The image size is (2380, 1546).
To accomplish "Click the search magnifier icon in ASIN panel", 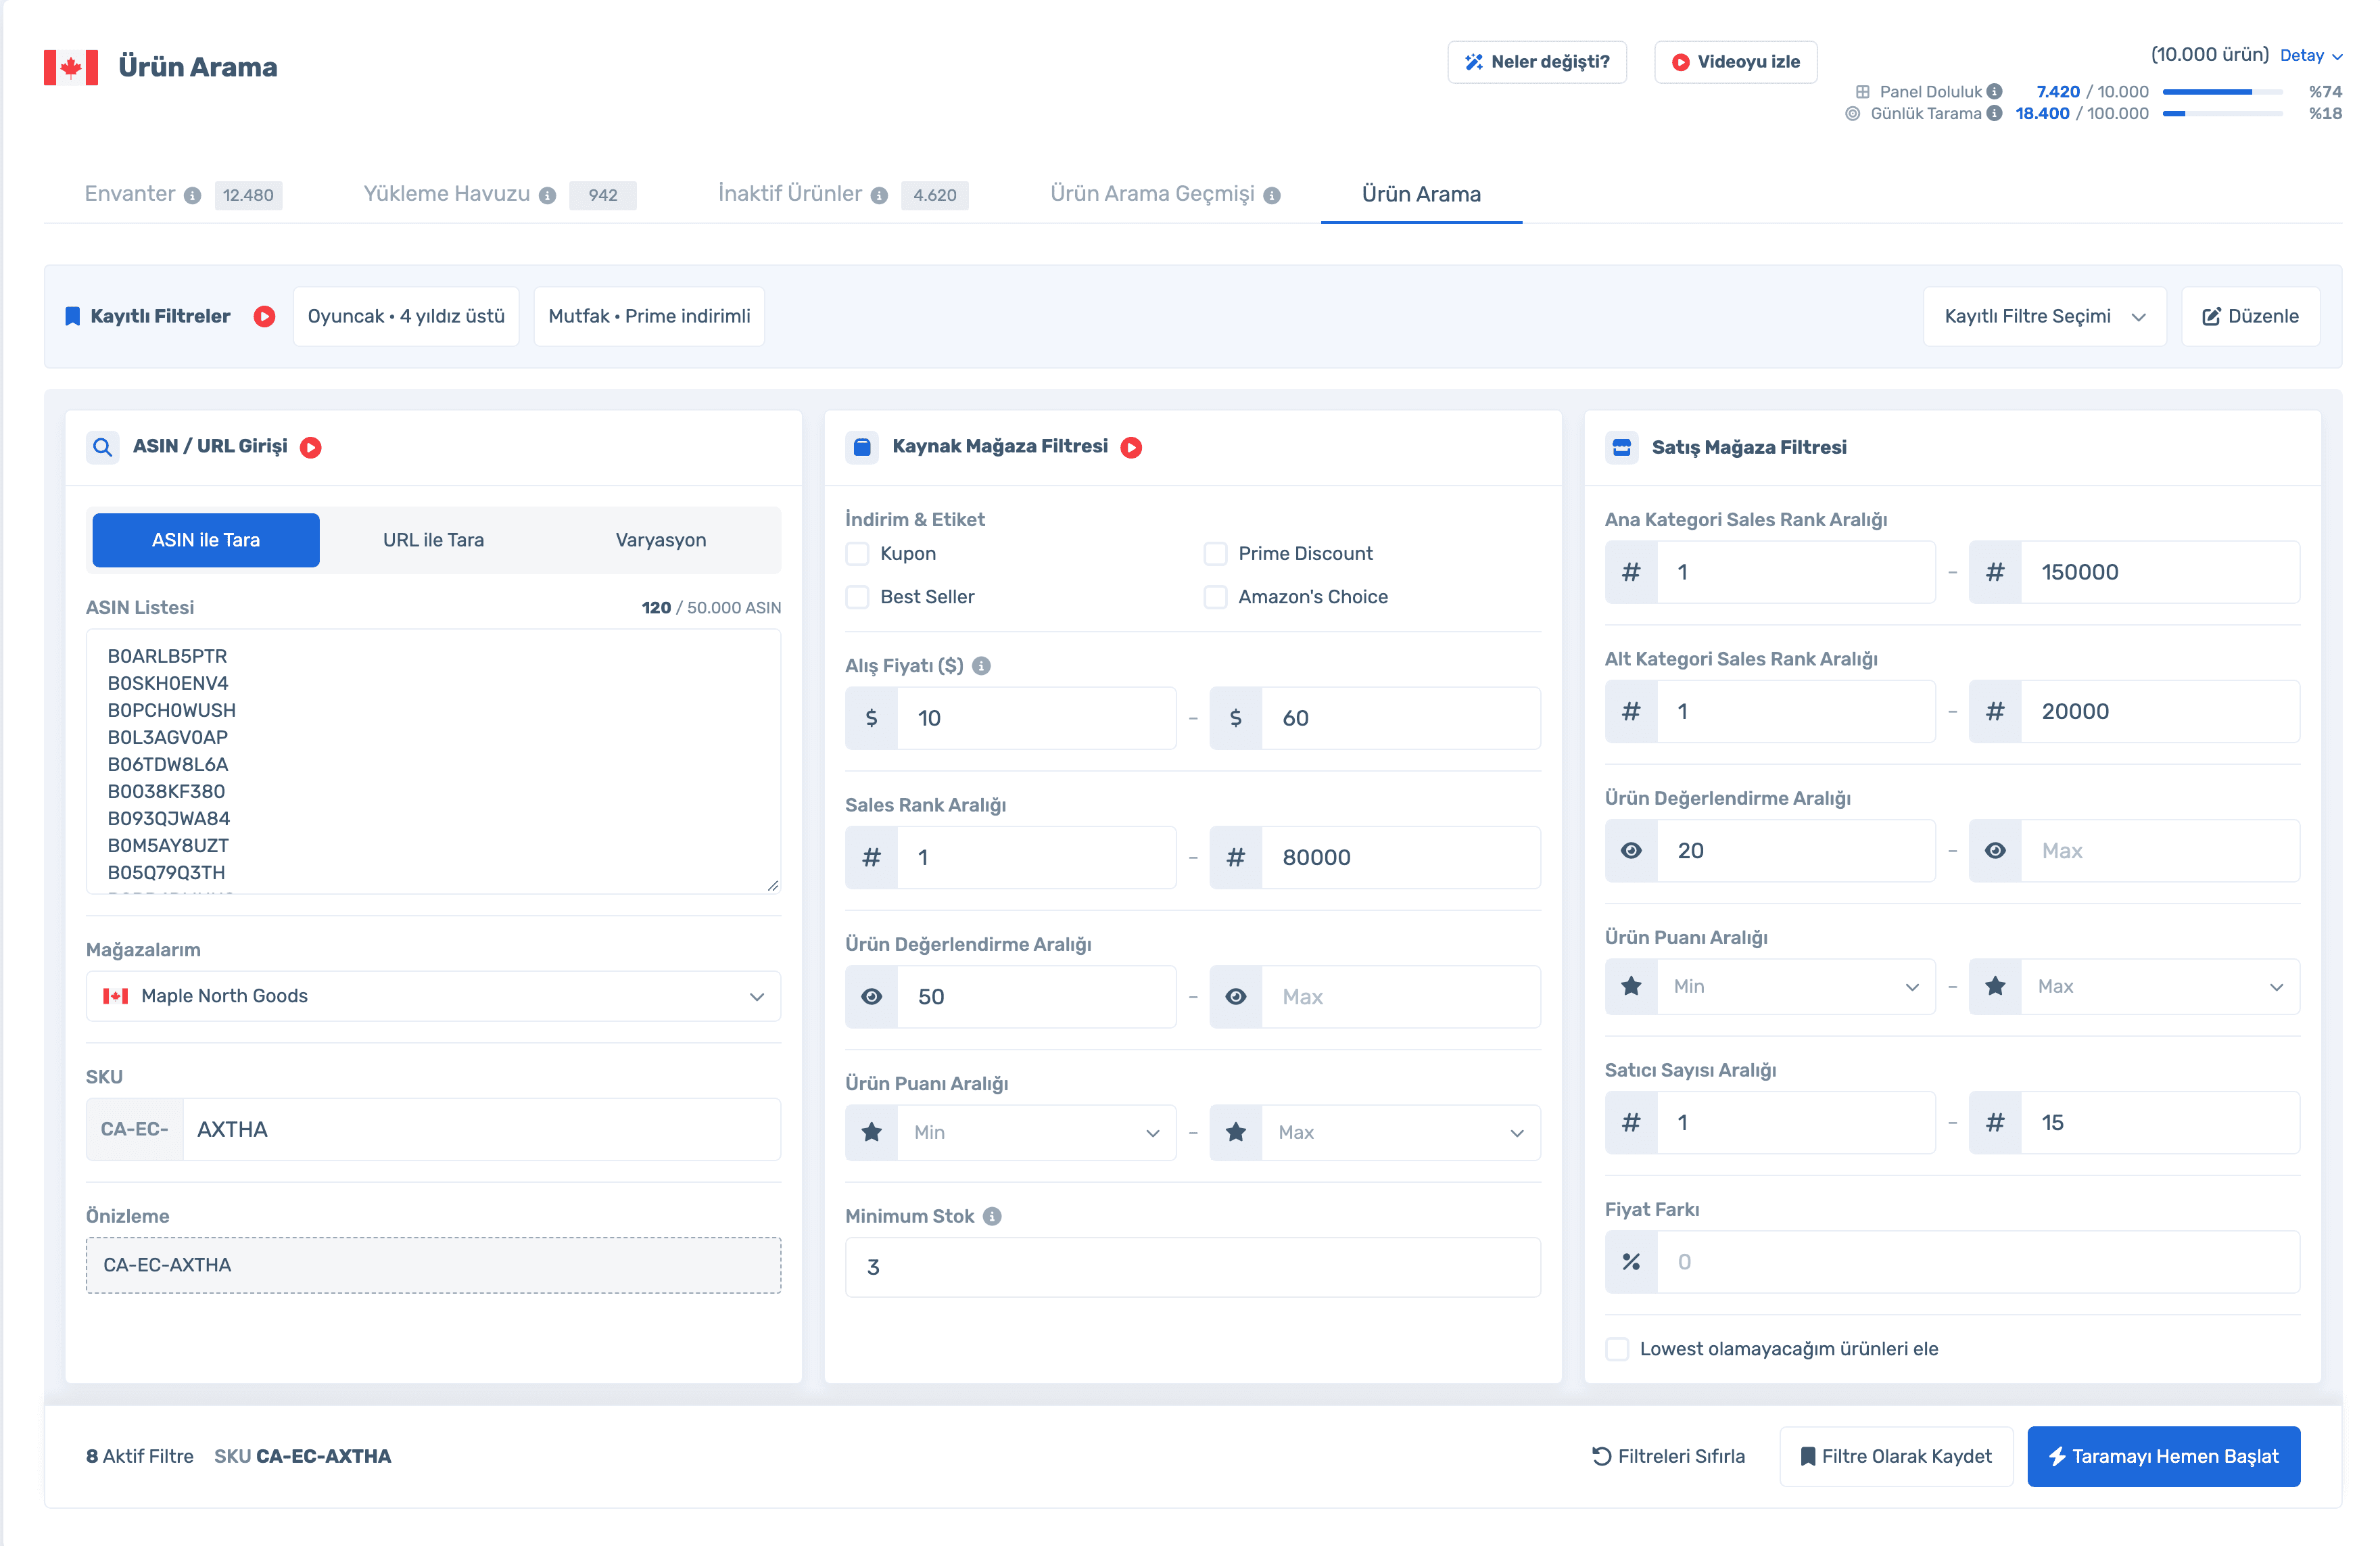I will 102,447.
